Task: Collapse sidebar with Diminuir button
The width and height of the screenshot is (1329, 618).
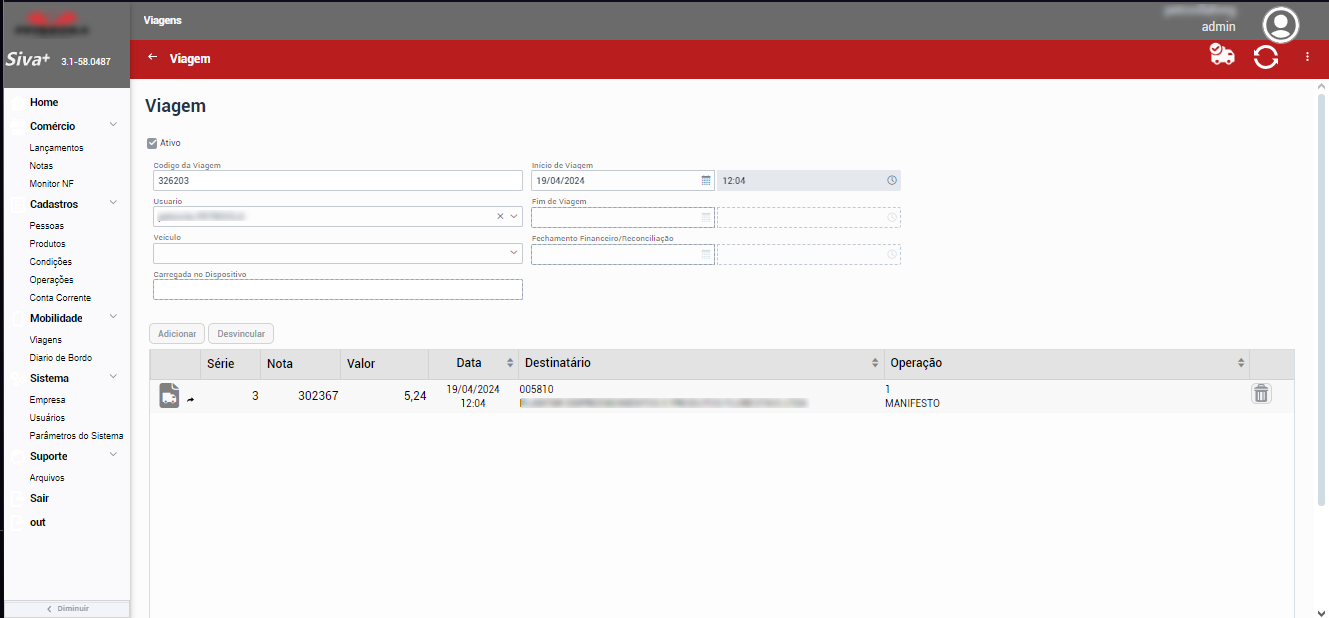Action: [x=67, y=608]
